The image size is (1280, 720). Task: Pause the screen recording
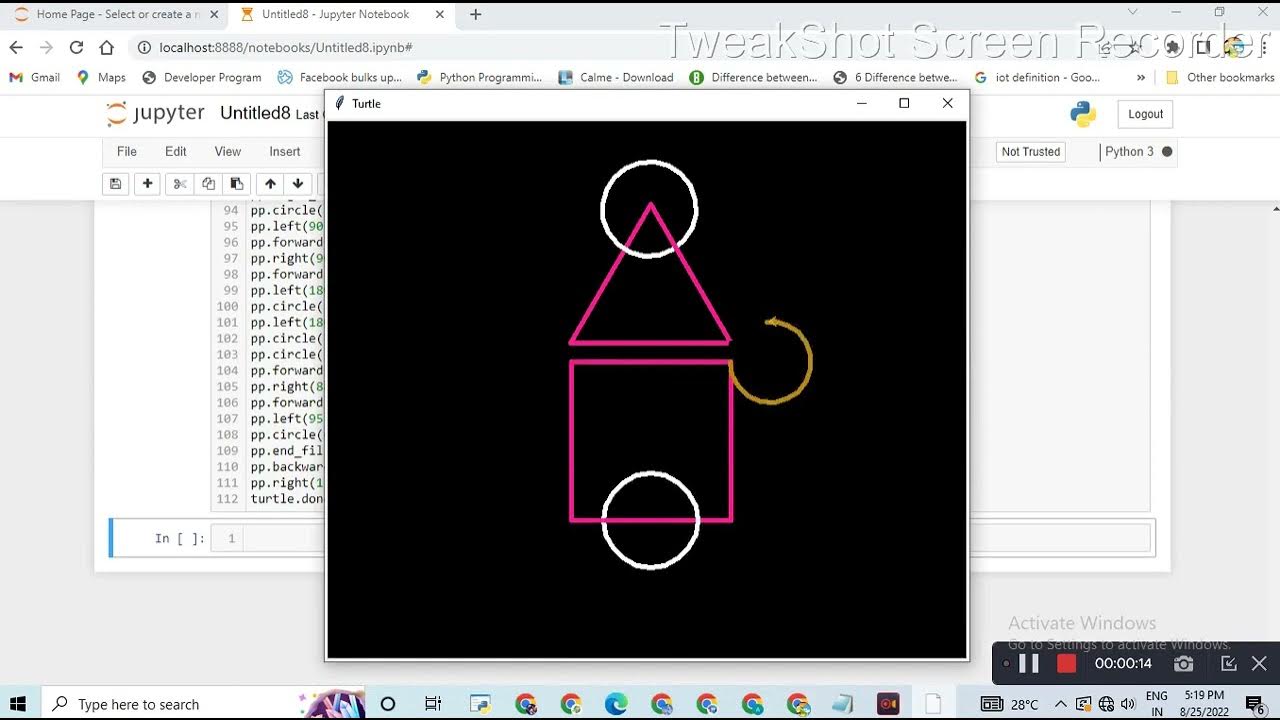pyautogui.click(x=1029, y=663)
